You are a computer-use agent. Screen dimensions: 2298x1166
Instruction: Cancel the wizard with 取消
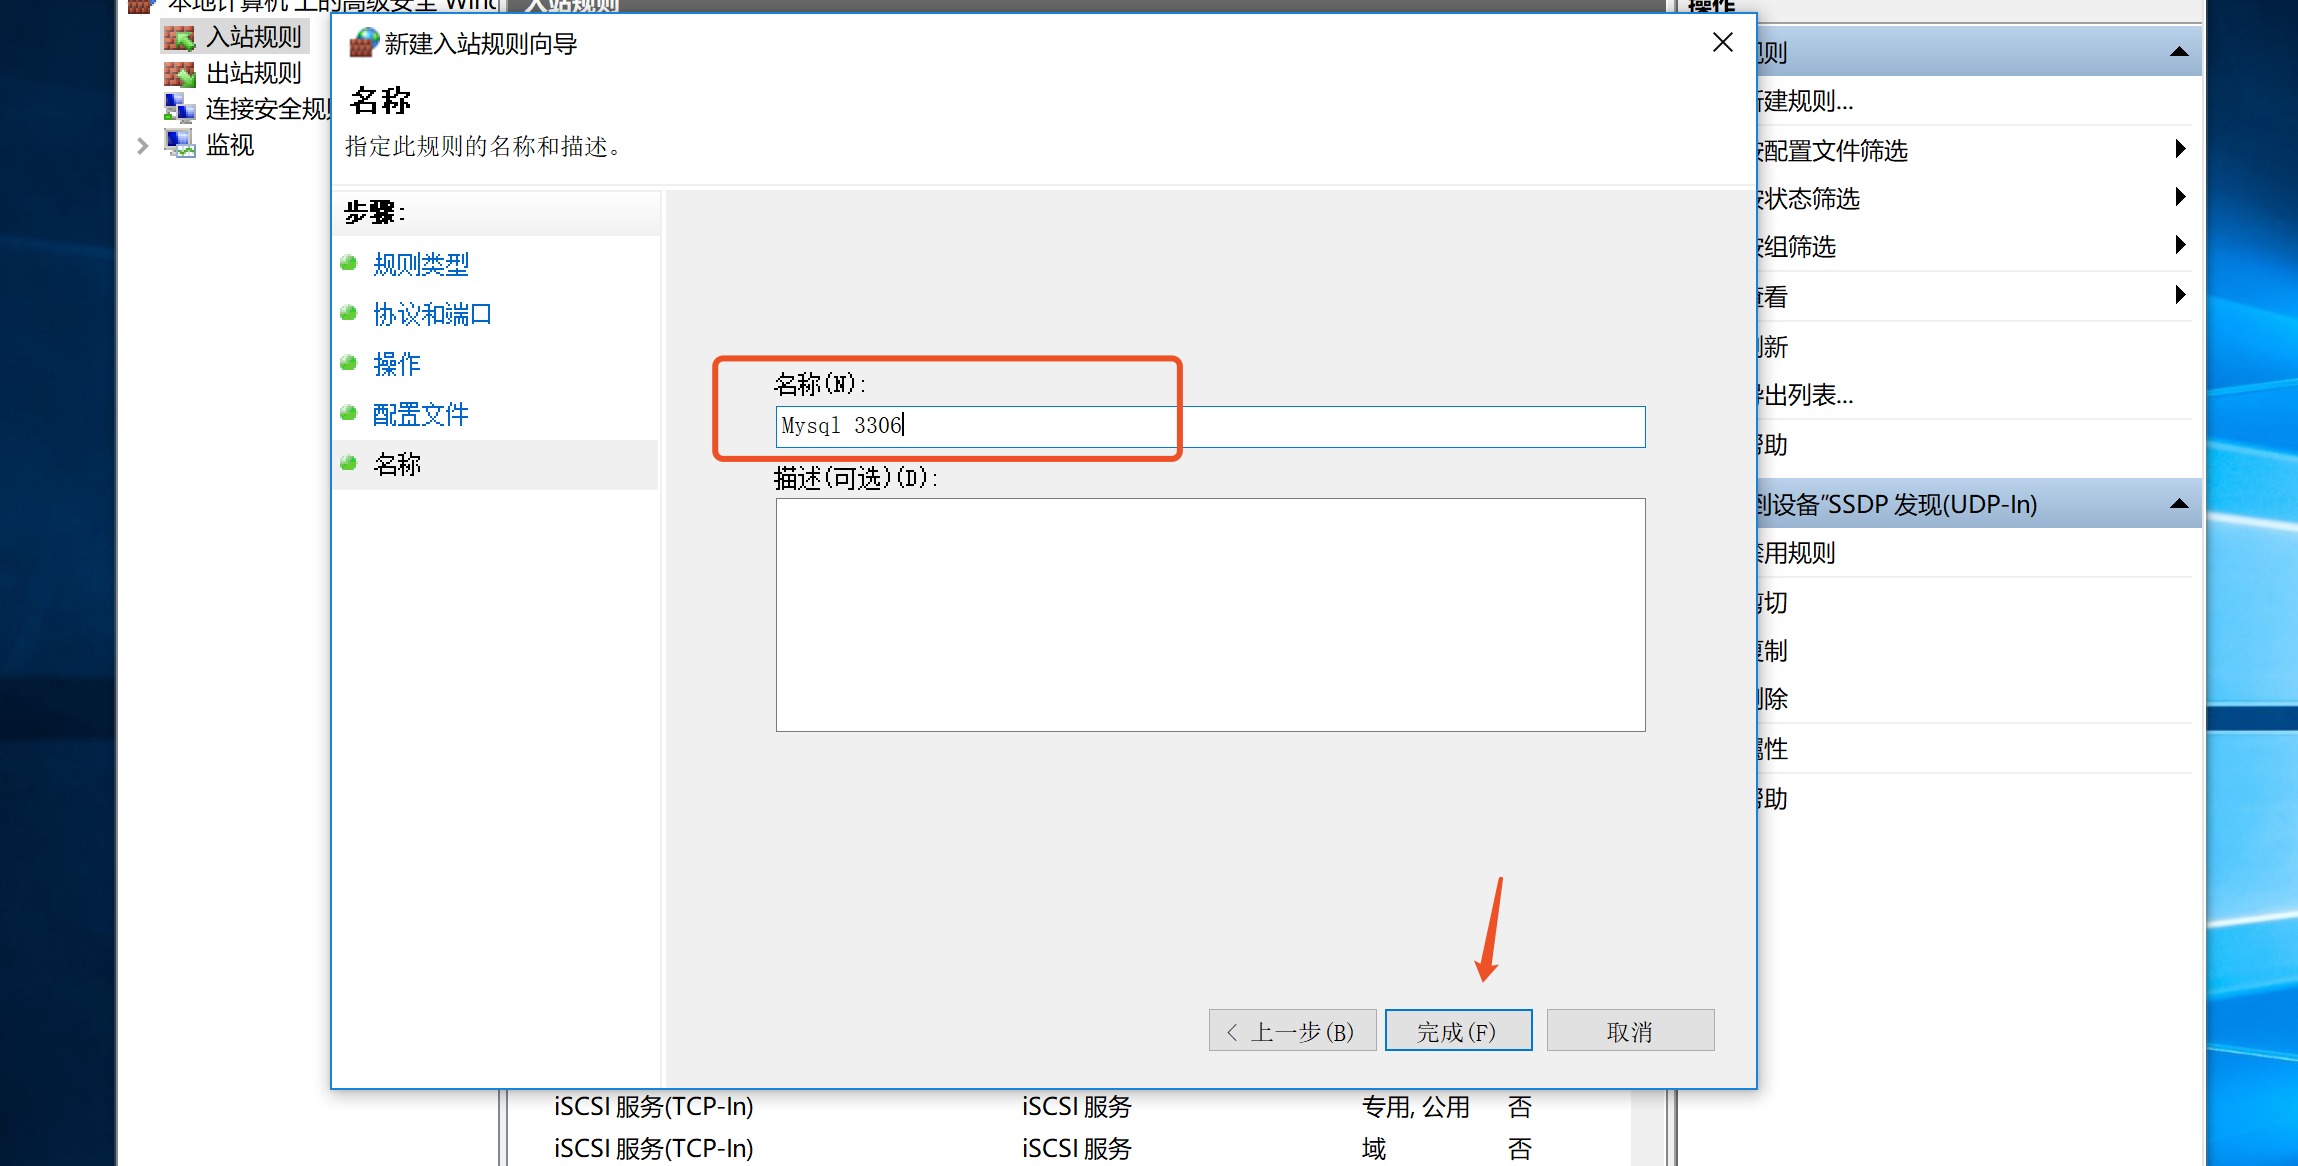[1630, 1031]
